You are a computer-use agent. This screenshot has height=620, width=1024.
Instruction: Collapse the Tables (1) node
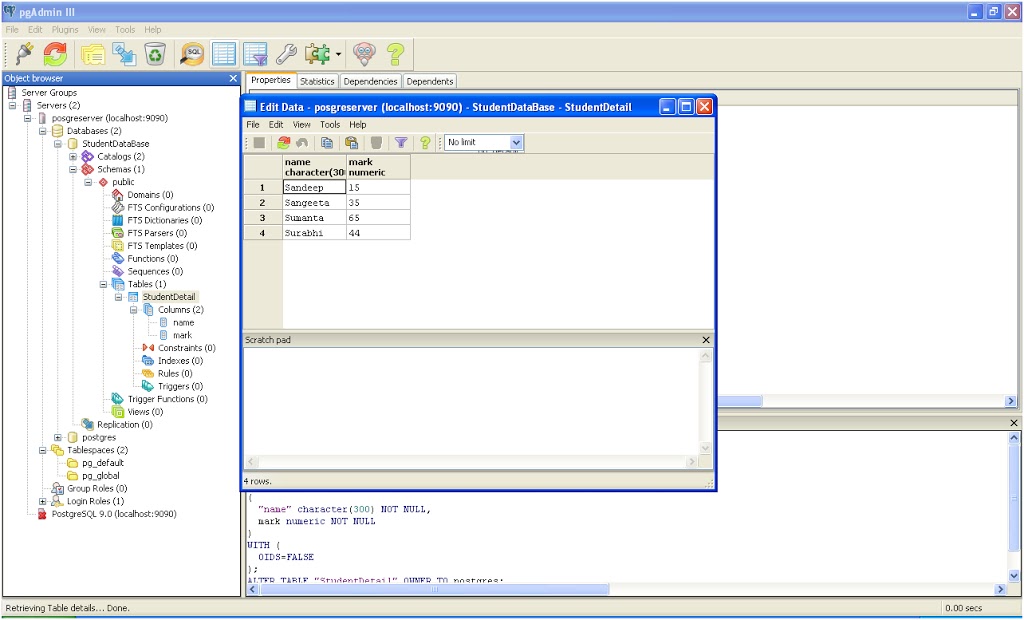pos(103,284)
